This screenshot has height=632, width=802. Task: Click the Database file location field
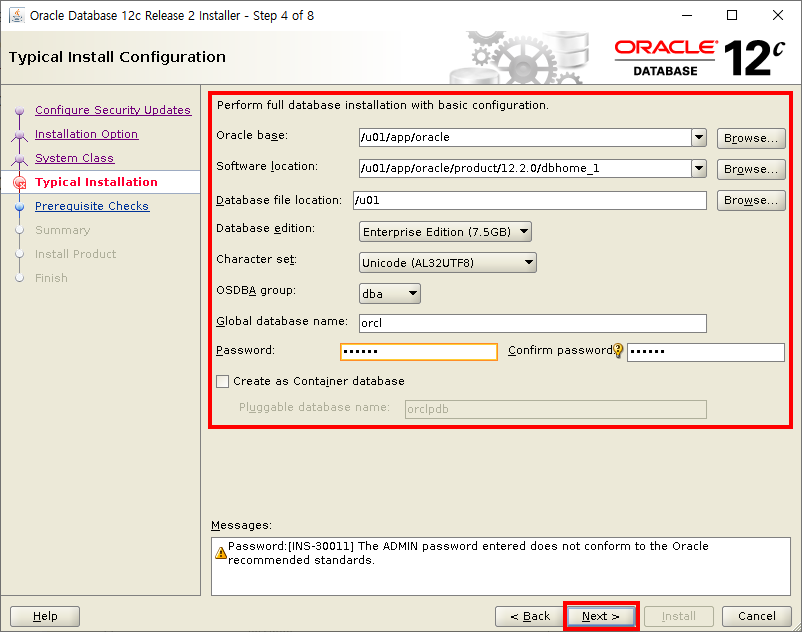[x=529, y=200]
